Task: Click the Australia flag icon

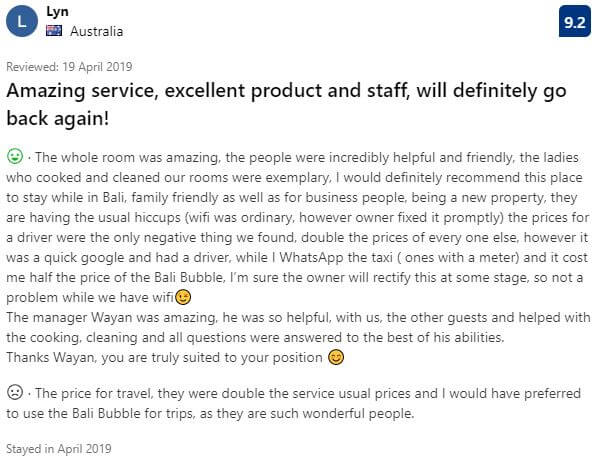Action: click(54, 31)
